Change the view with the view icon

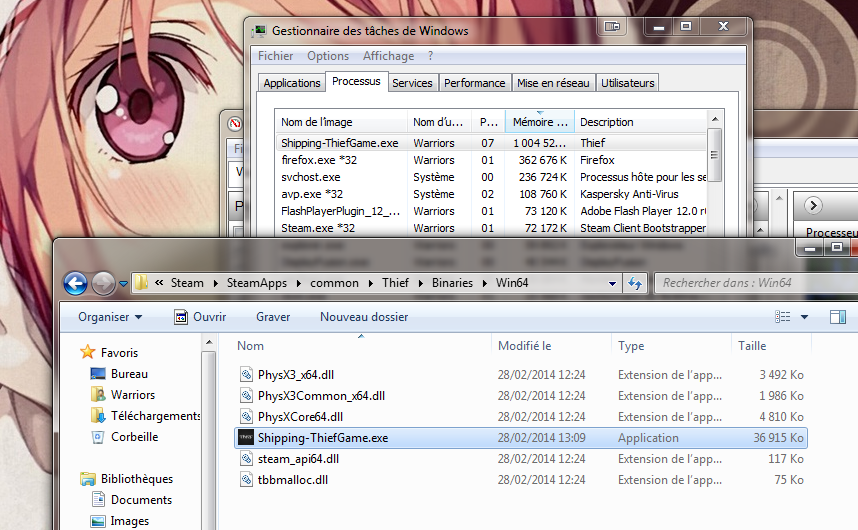pos(782,317)
